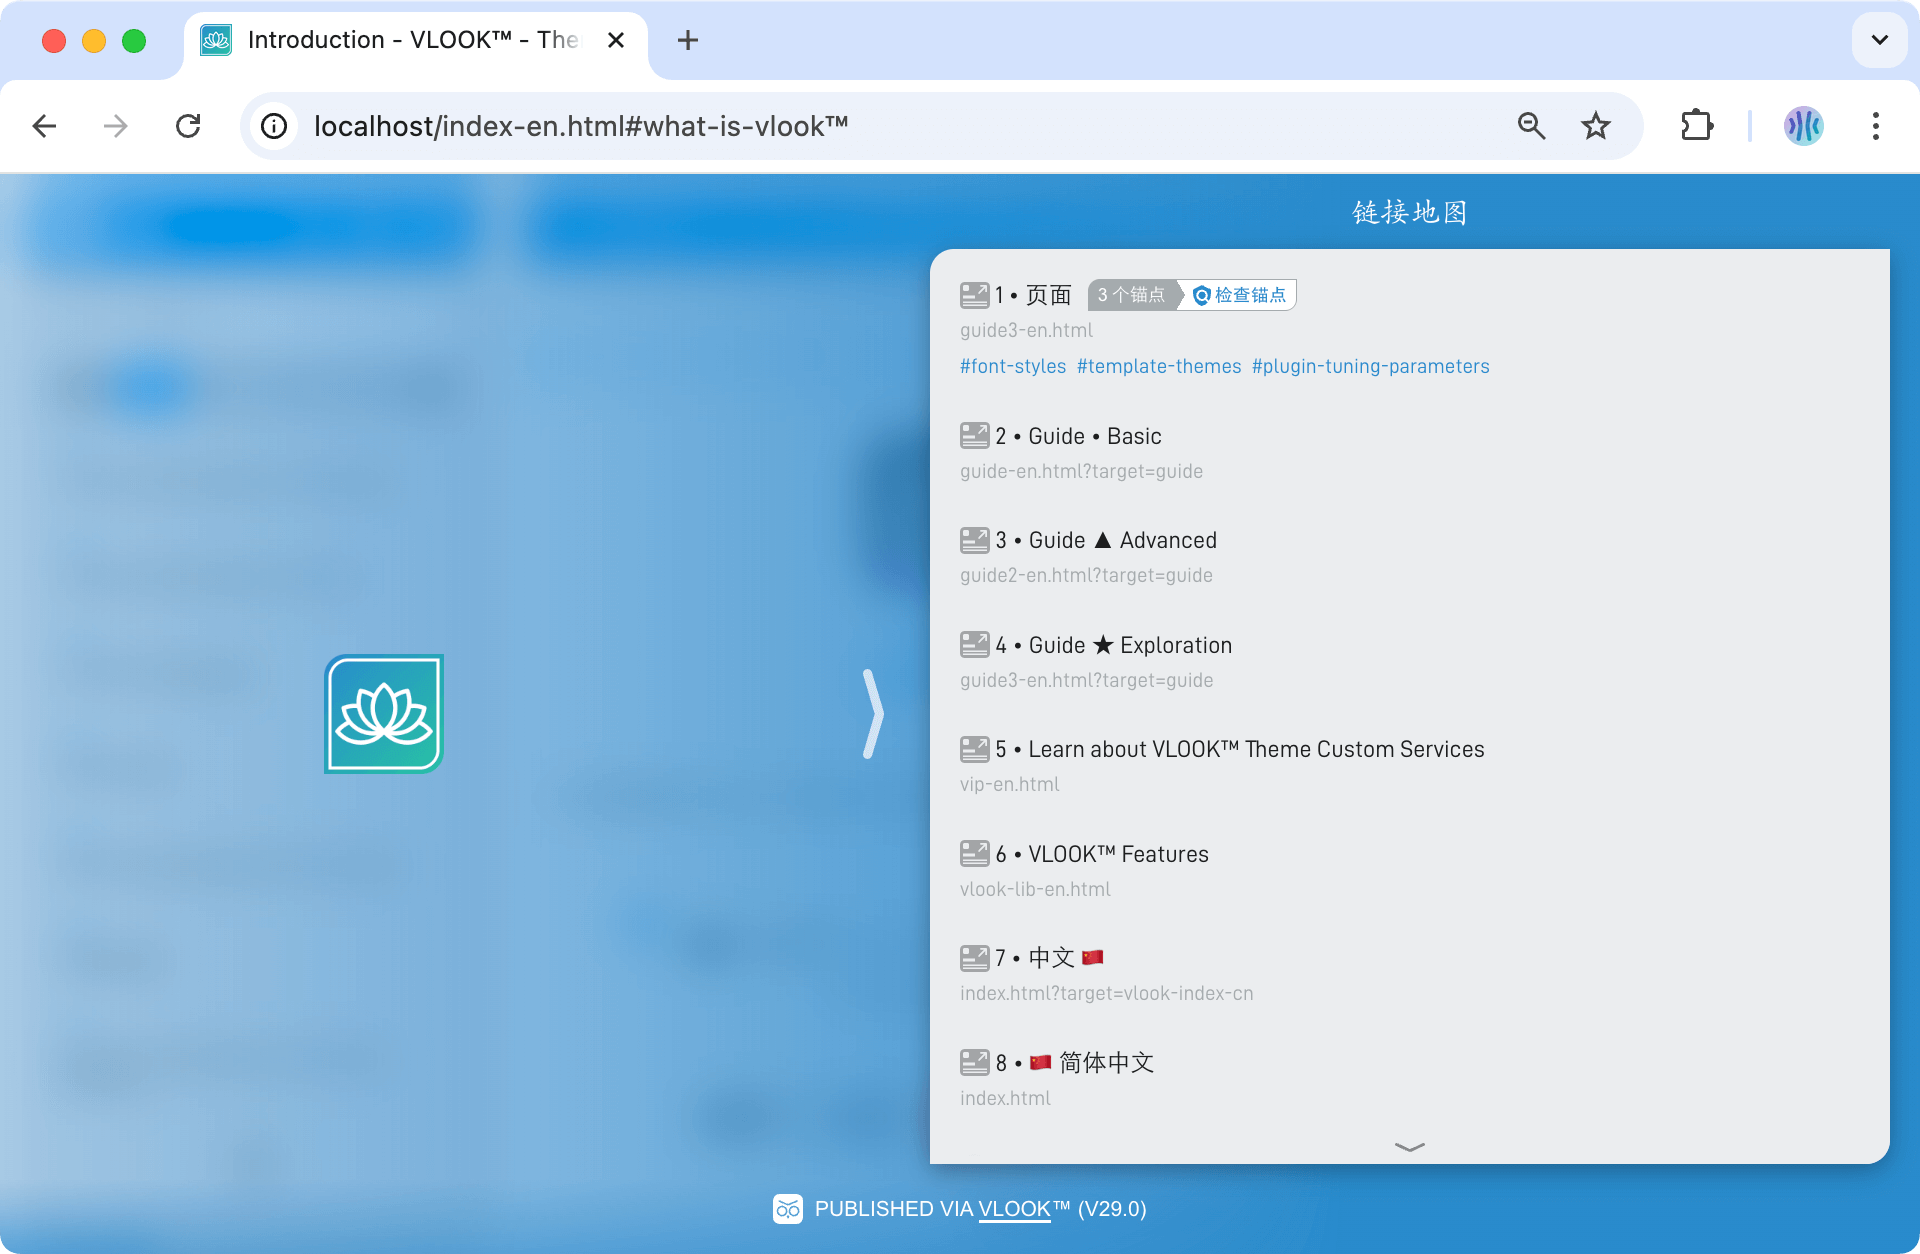Open the 8 • 简体中文 entry
Image resolution: width=1920 pixels, height=1254 pixels.
(1075, 1062)
